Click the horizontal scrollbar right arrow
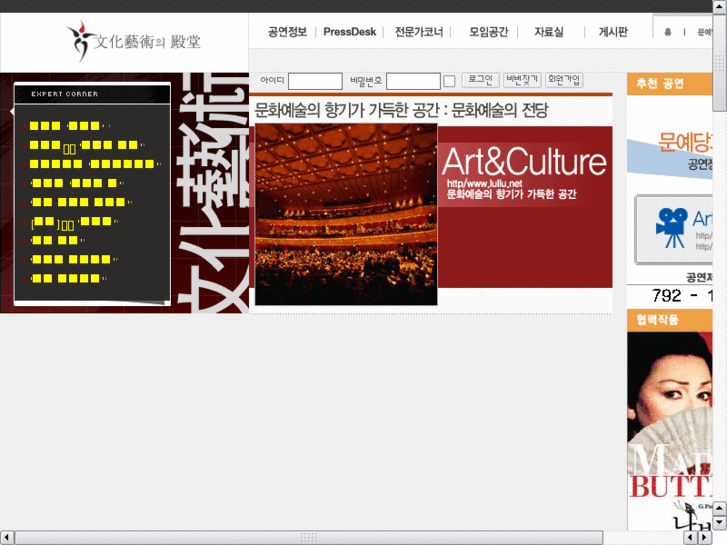This screenshot has width=727, height=545. (x=704, y=538)
